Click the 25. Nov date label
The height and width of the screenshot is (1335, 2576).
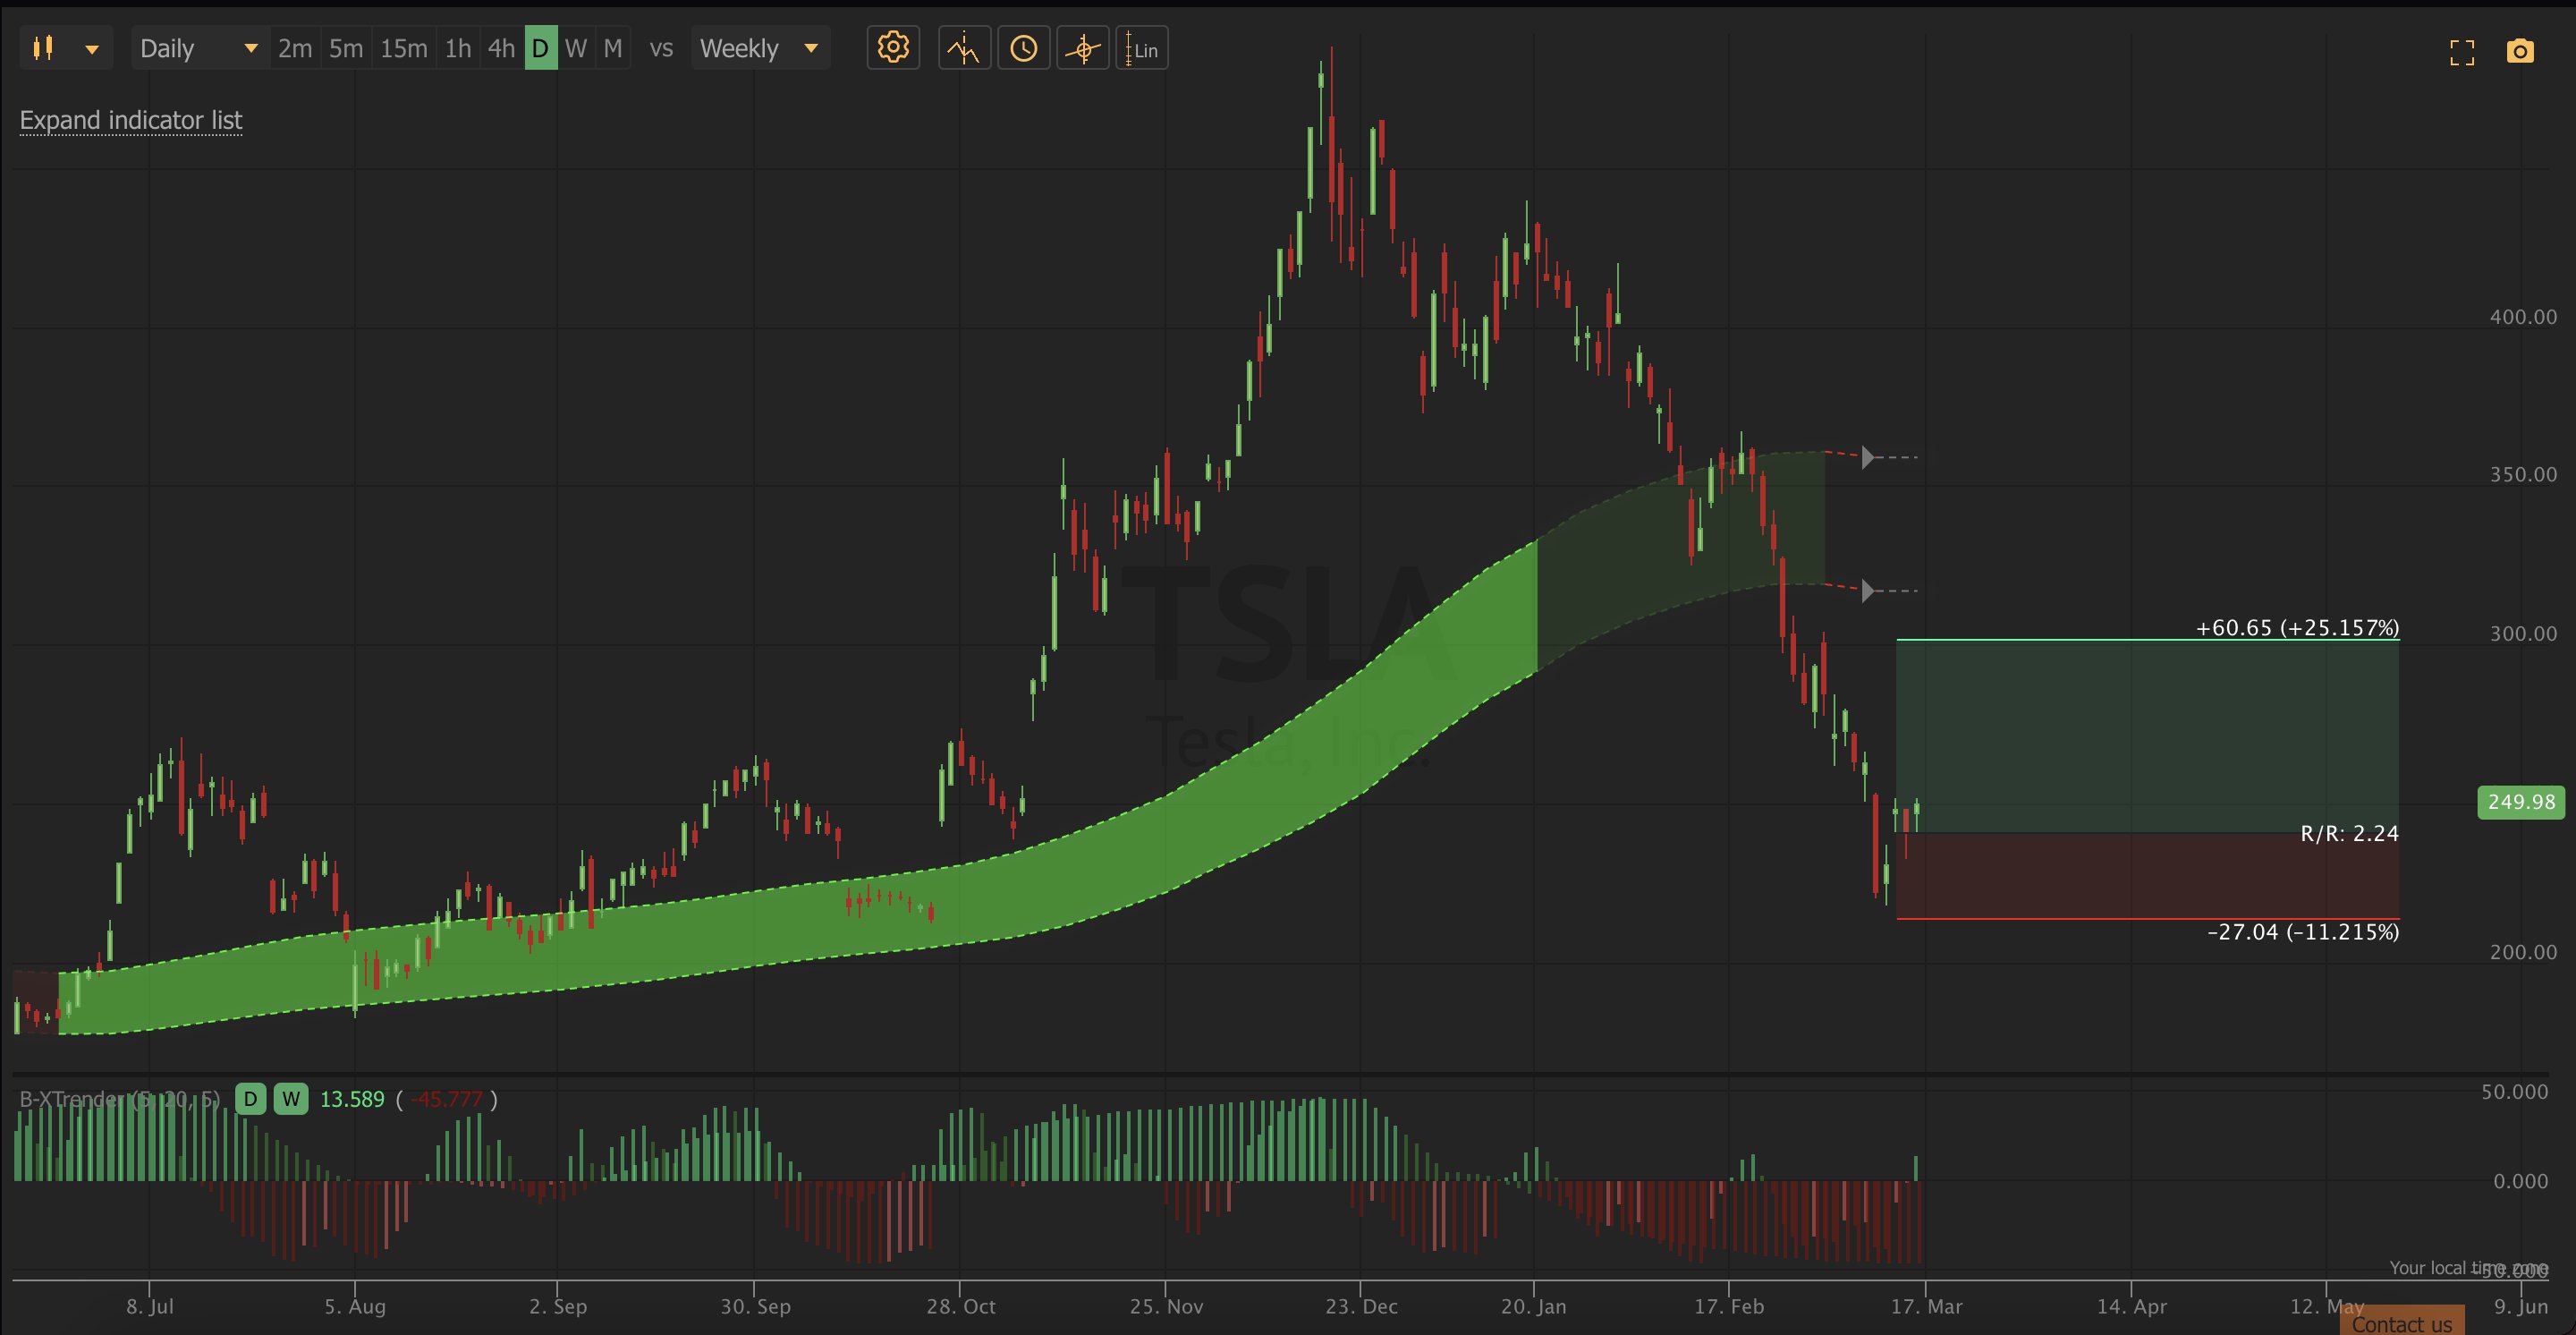tap(1166, 1306)
